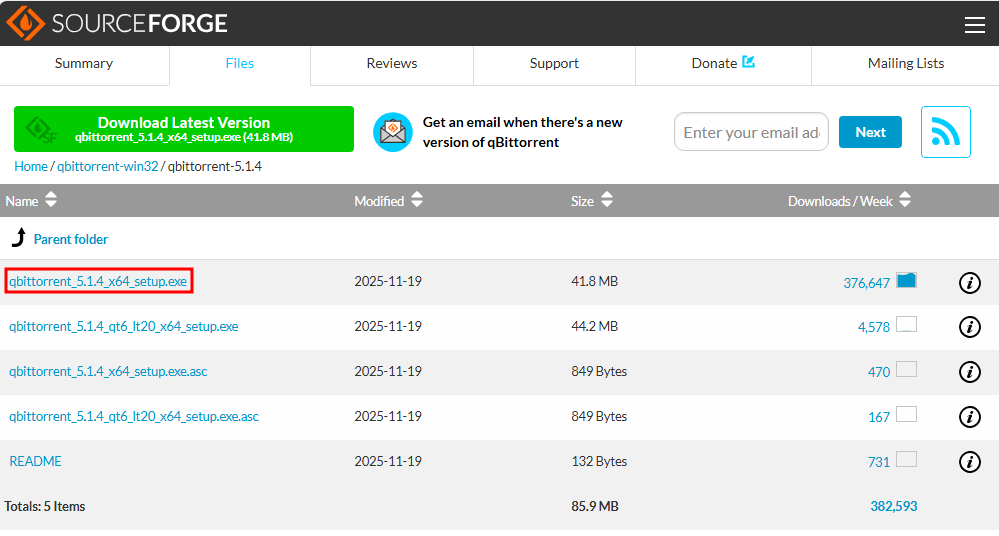Click the 167 downloads count
This screenshot has width=999, height=536.
tap(879, 417)
